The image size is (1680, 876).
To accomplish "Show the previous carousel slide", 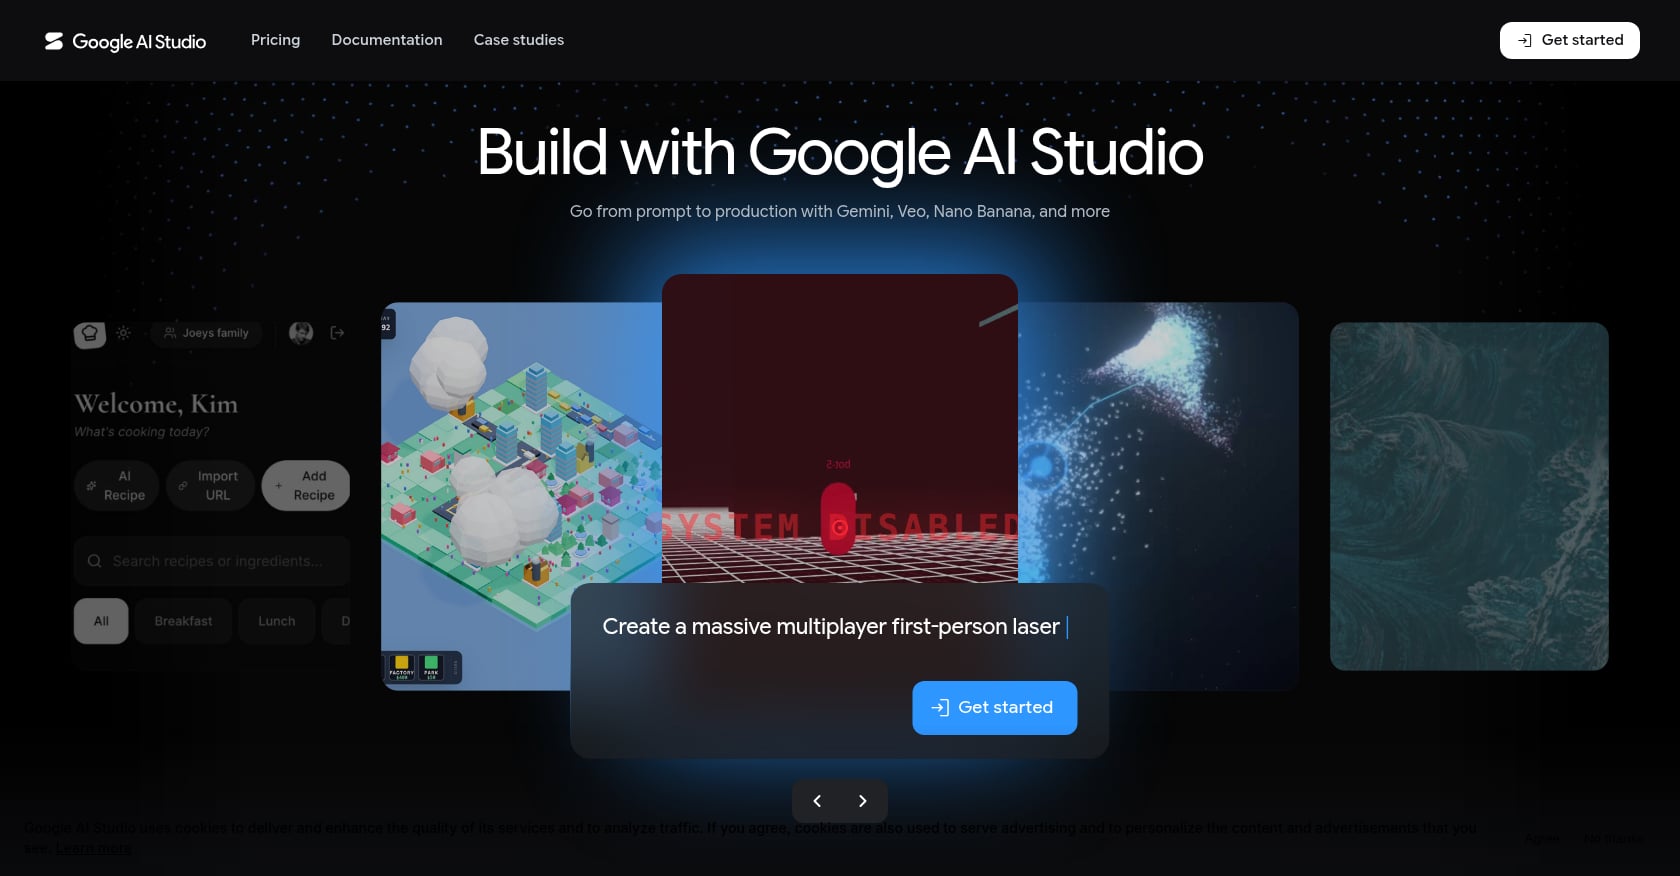I will [x=817, y=801].
